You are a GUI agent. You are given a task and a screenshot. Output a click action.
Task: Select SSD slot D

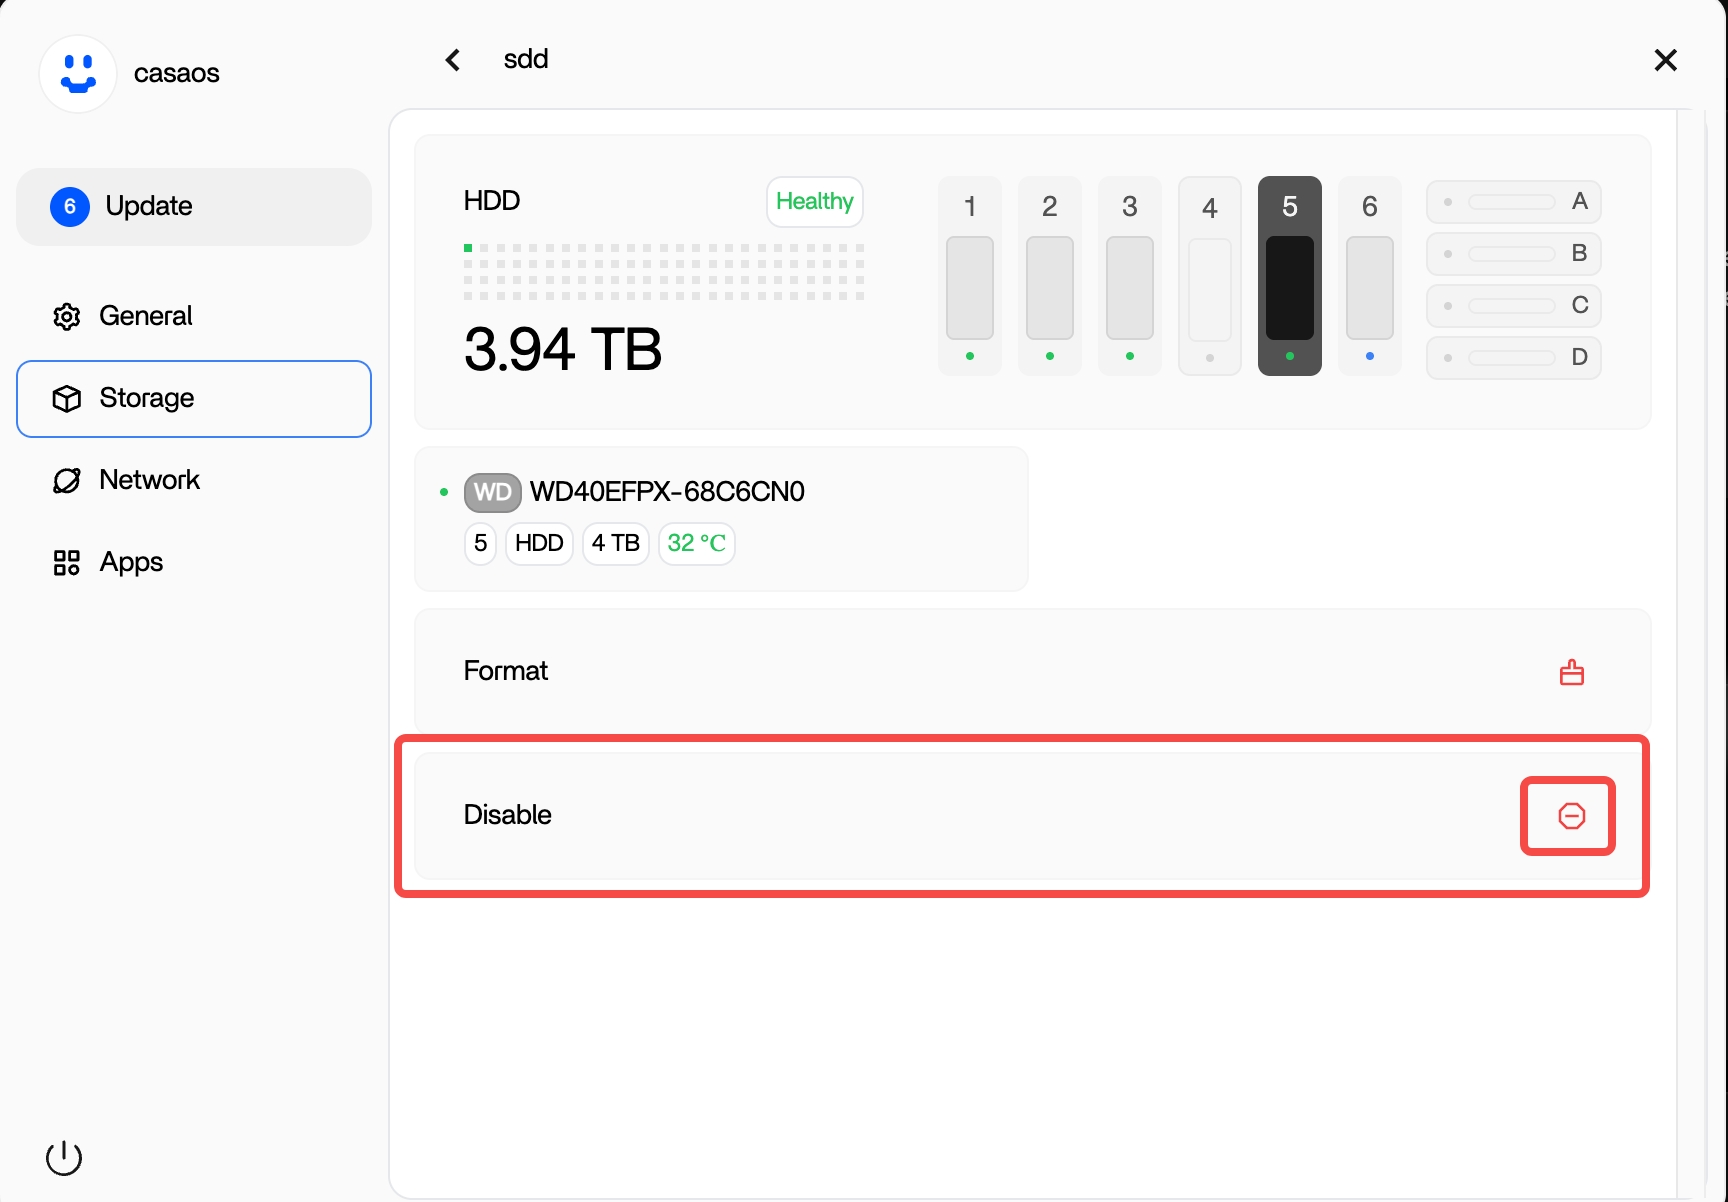coord(1513,358)
